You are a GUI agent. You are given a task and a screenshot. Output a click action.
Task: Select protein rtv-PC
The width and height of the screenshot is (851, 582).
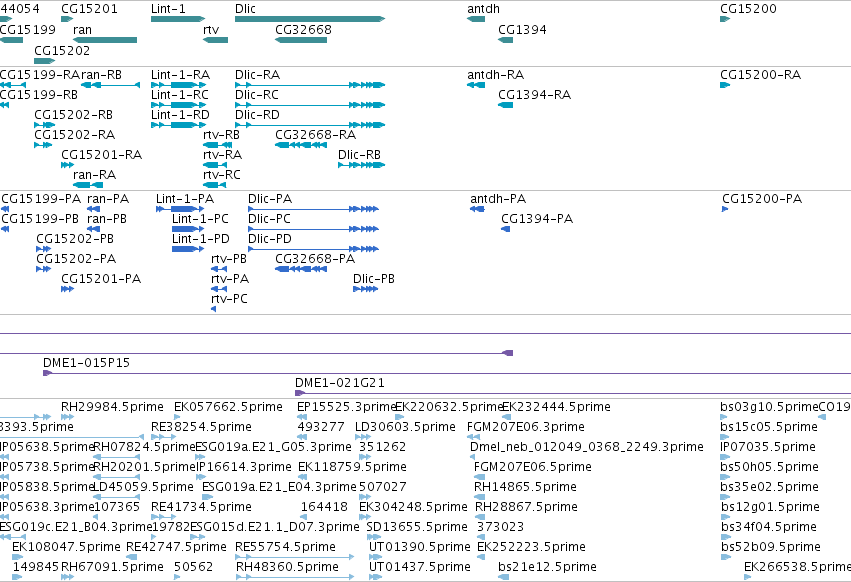tap(214, 309)
